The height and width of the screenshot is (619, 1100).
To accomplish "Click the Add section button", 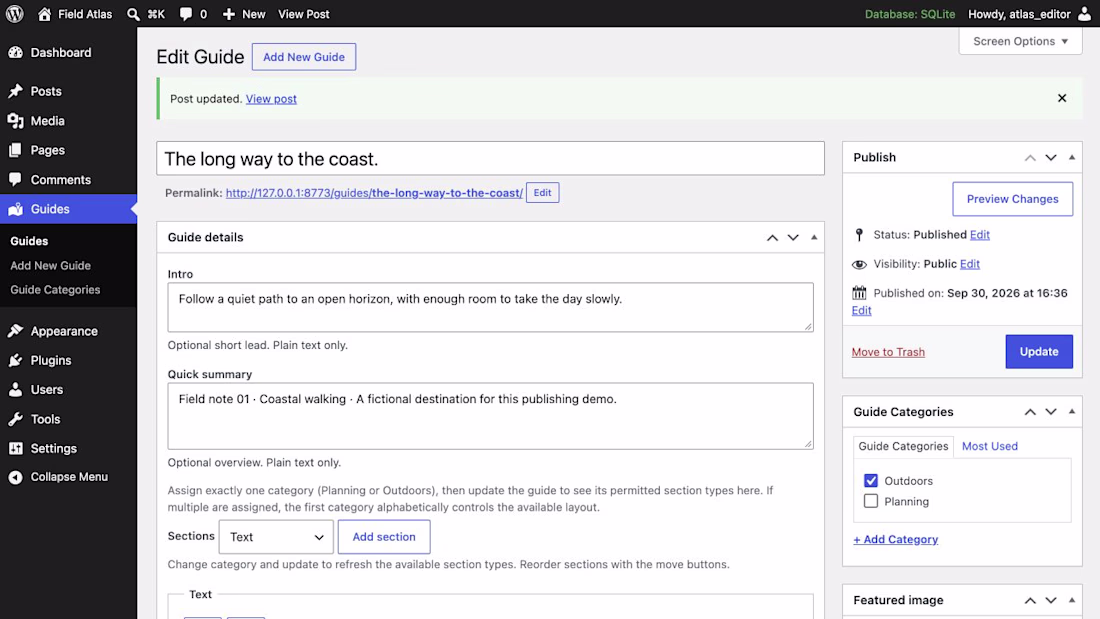I will [384, 537].
